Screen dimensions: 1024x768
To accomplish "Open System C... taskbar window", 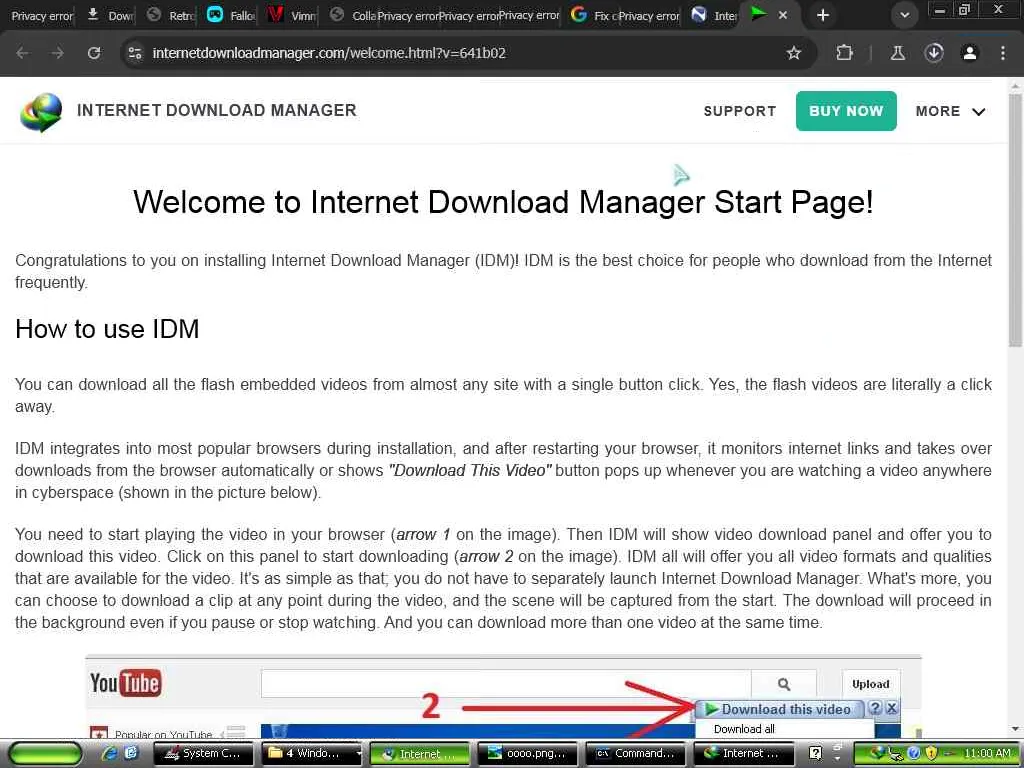I will click(204, 754).
